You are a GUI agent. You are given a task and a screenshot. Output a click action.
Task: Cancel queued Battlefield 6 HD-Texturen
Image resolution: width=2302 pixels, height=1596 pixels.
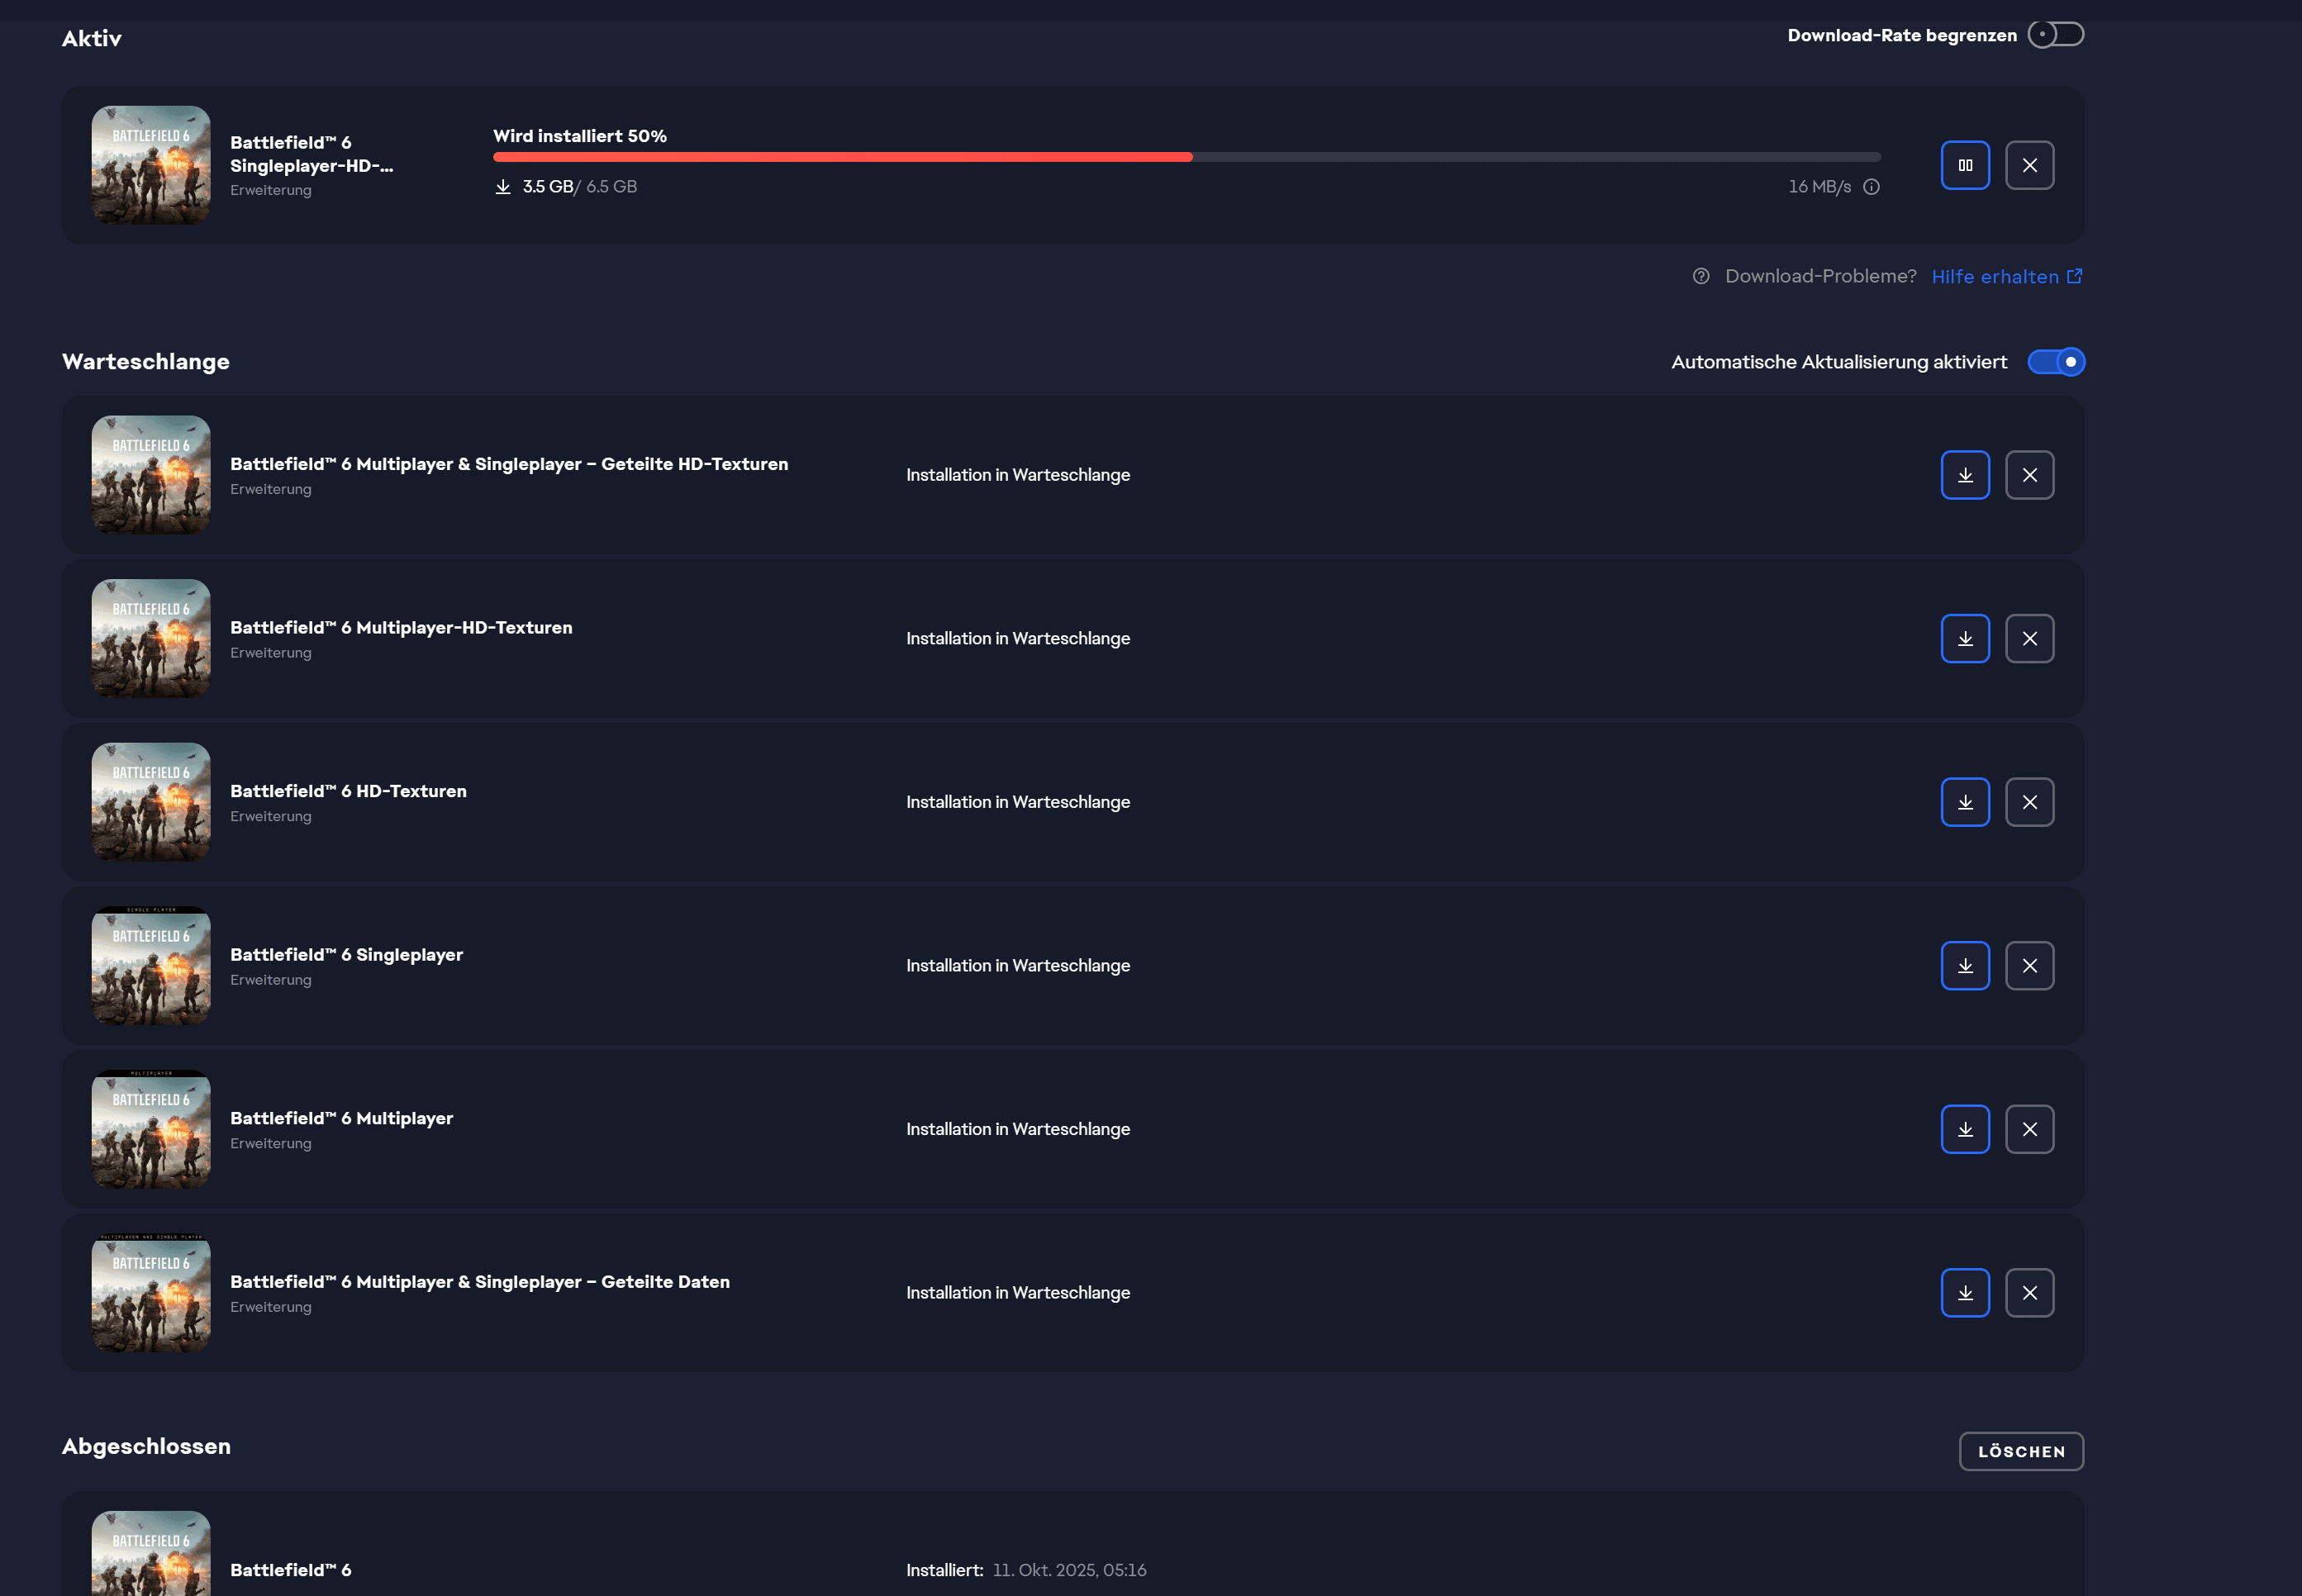(2029, 802)
